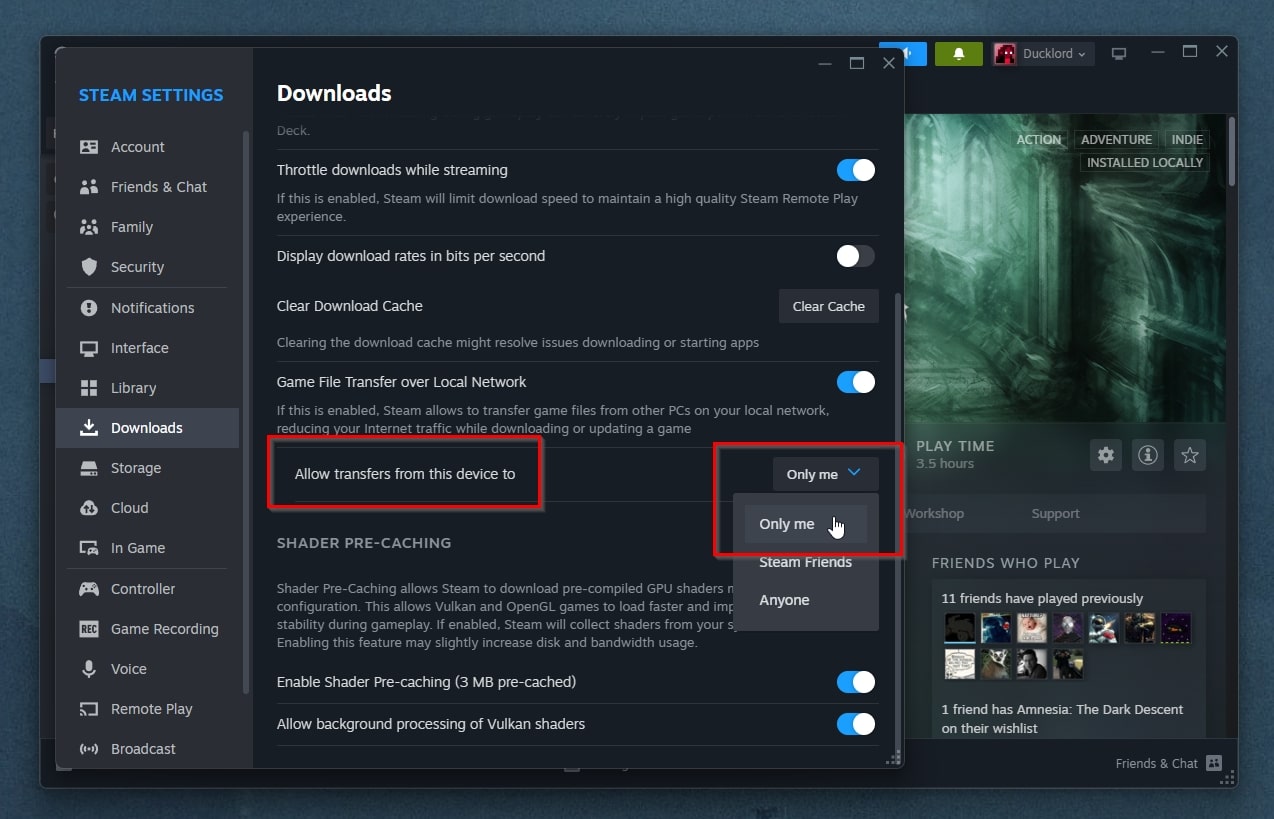Choose Anyone transfer option

(x=805, y=600)
